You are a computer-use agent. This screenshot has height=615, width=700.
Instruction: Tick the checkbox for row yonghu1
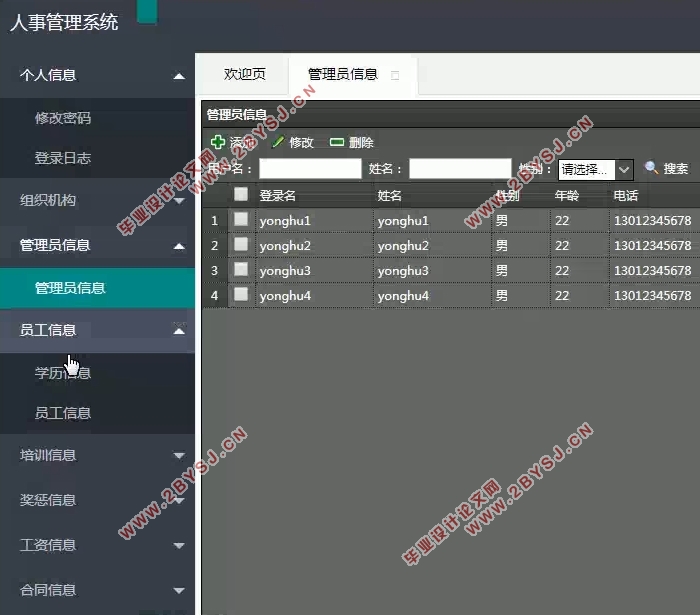point(241,220)
